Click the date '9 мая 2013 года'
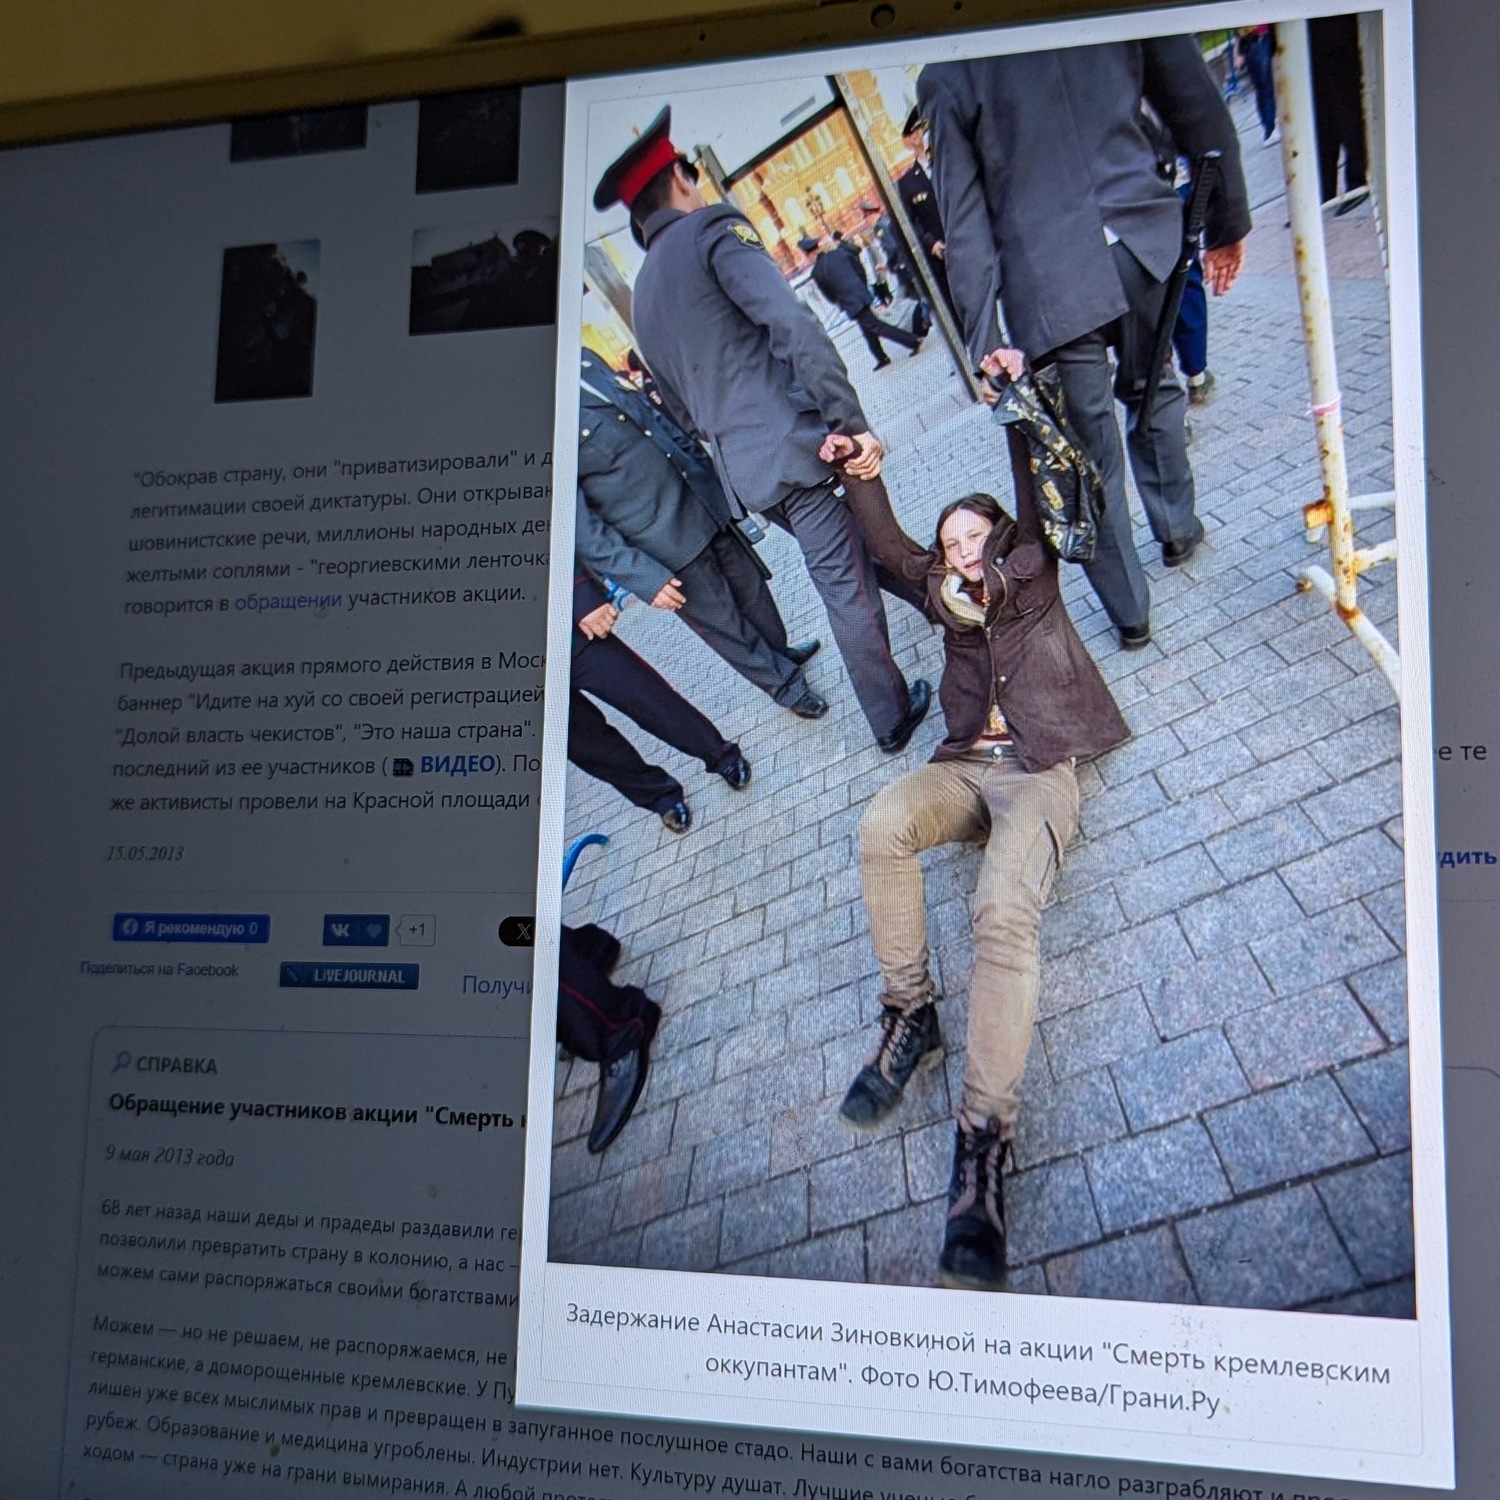The height and width of the screenshot is (1500, 1500). click(169, 1156)
